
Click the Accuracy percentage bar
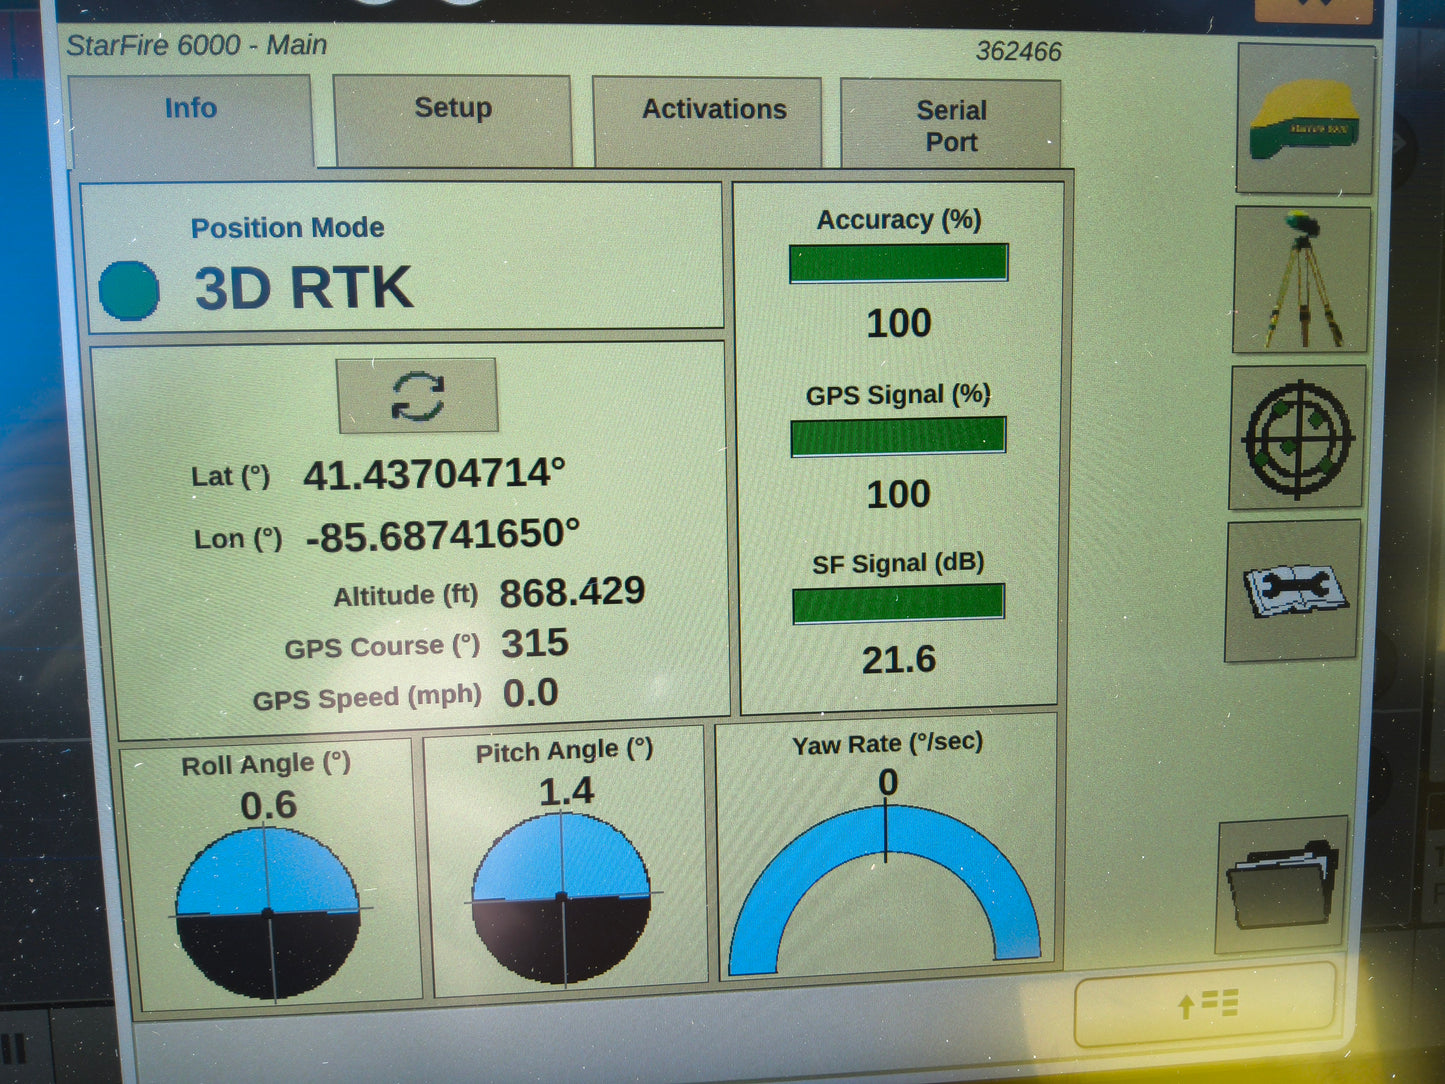click(897, 261)
